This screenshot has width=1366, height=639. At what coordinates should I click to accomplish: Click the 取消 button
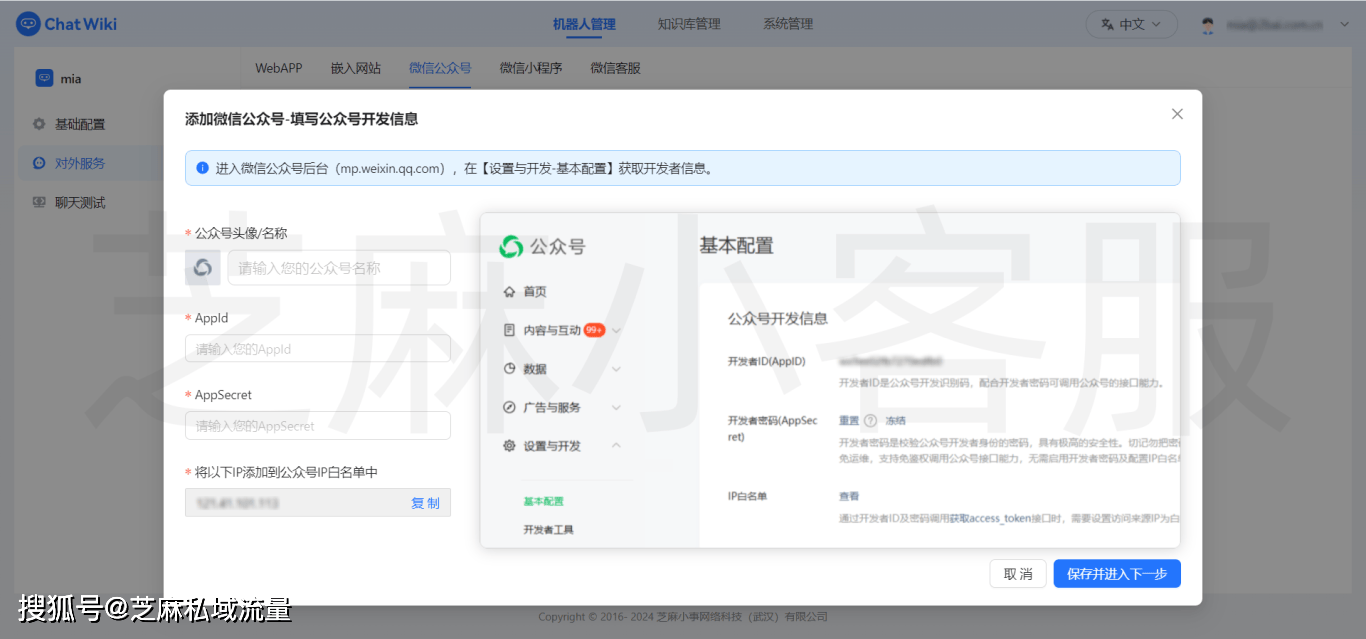point(1018,573)
